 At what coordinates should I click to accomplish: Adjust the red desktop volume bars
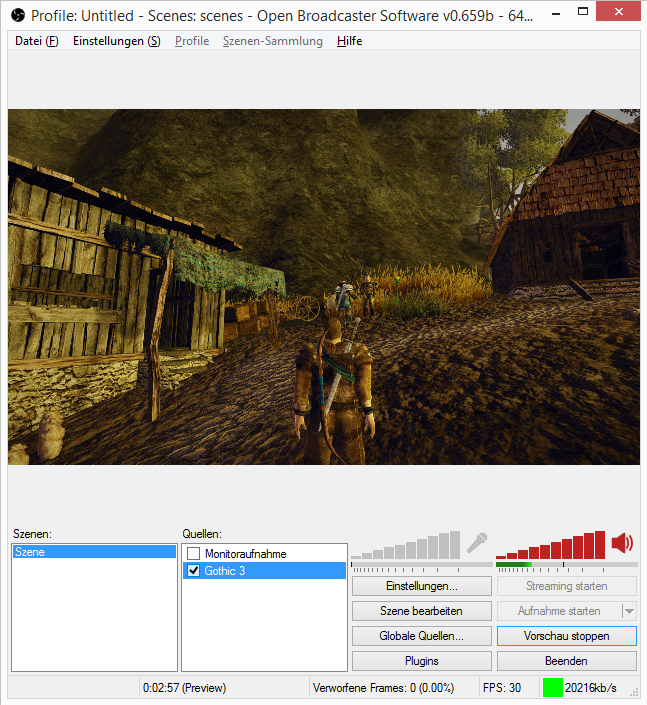(x=551, y=545)
